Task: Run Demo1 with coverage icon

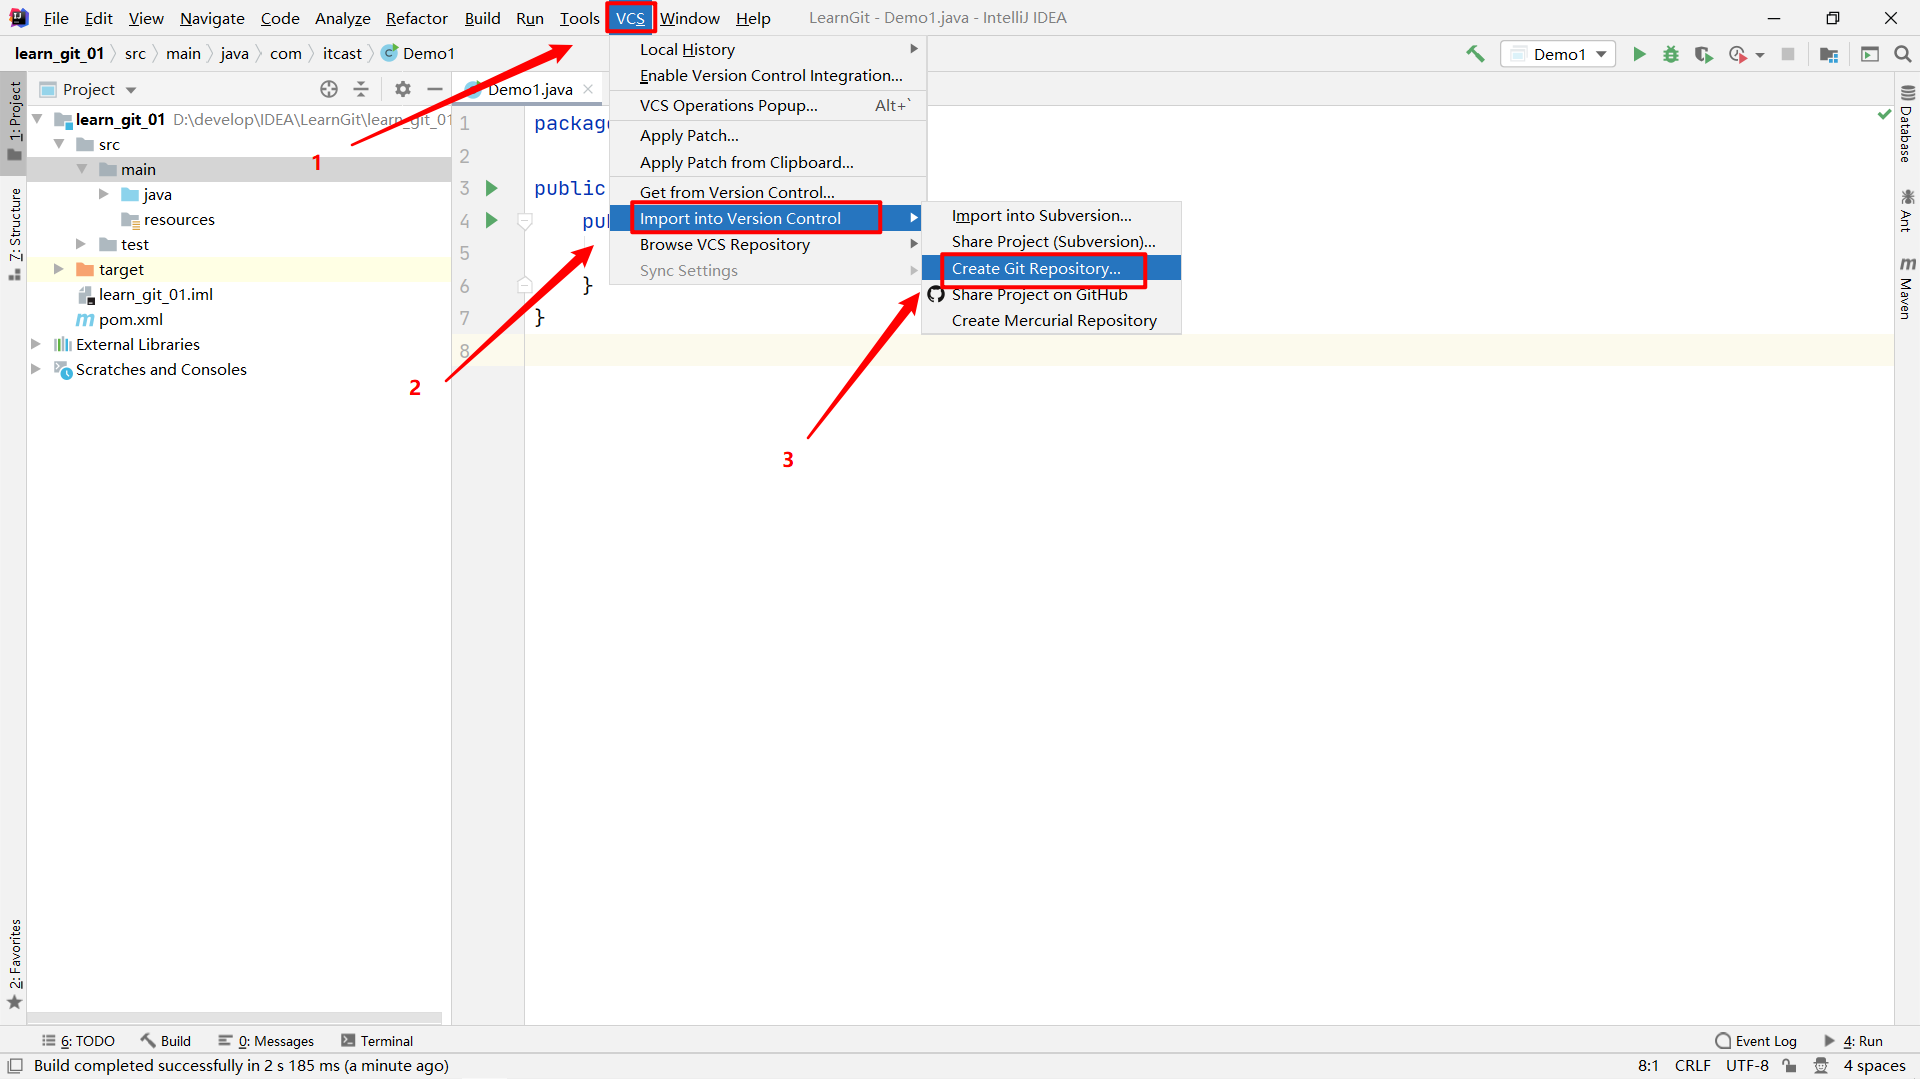Action: point(1704,54)
